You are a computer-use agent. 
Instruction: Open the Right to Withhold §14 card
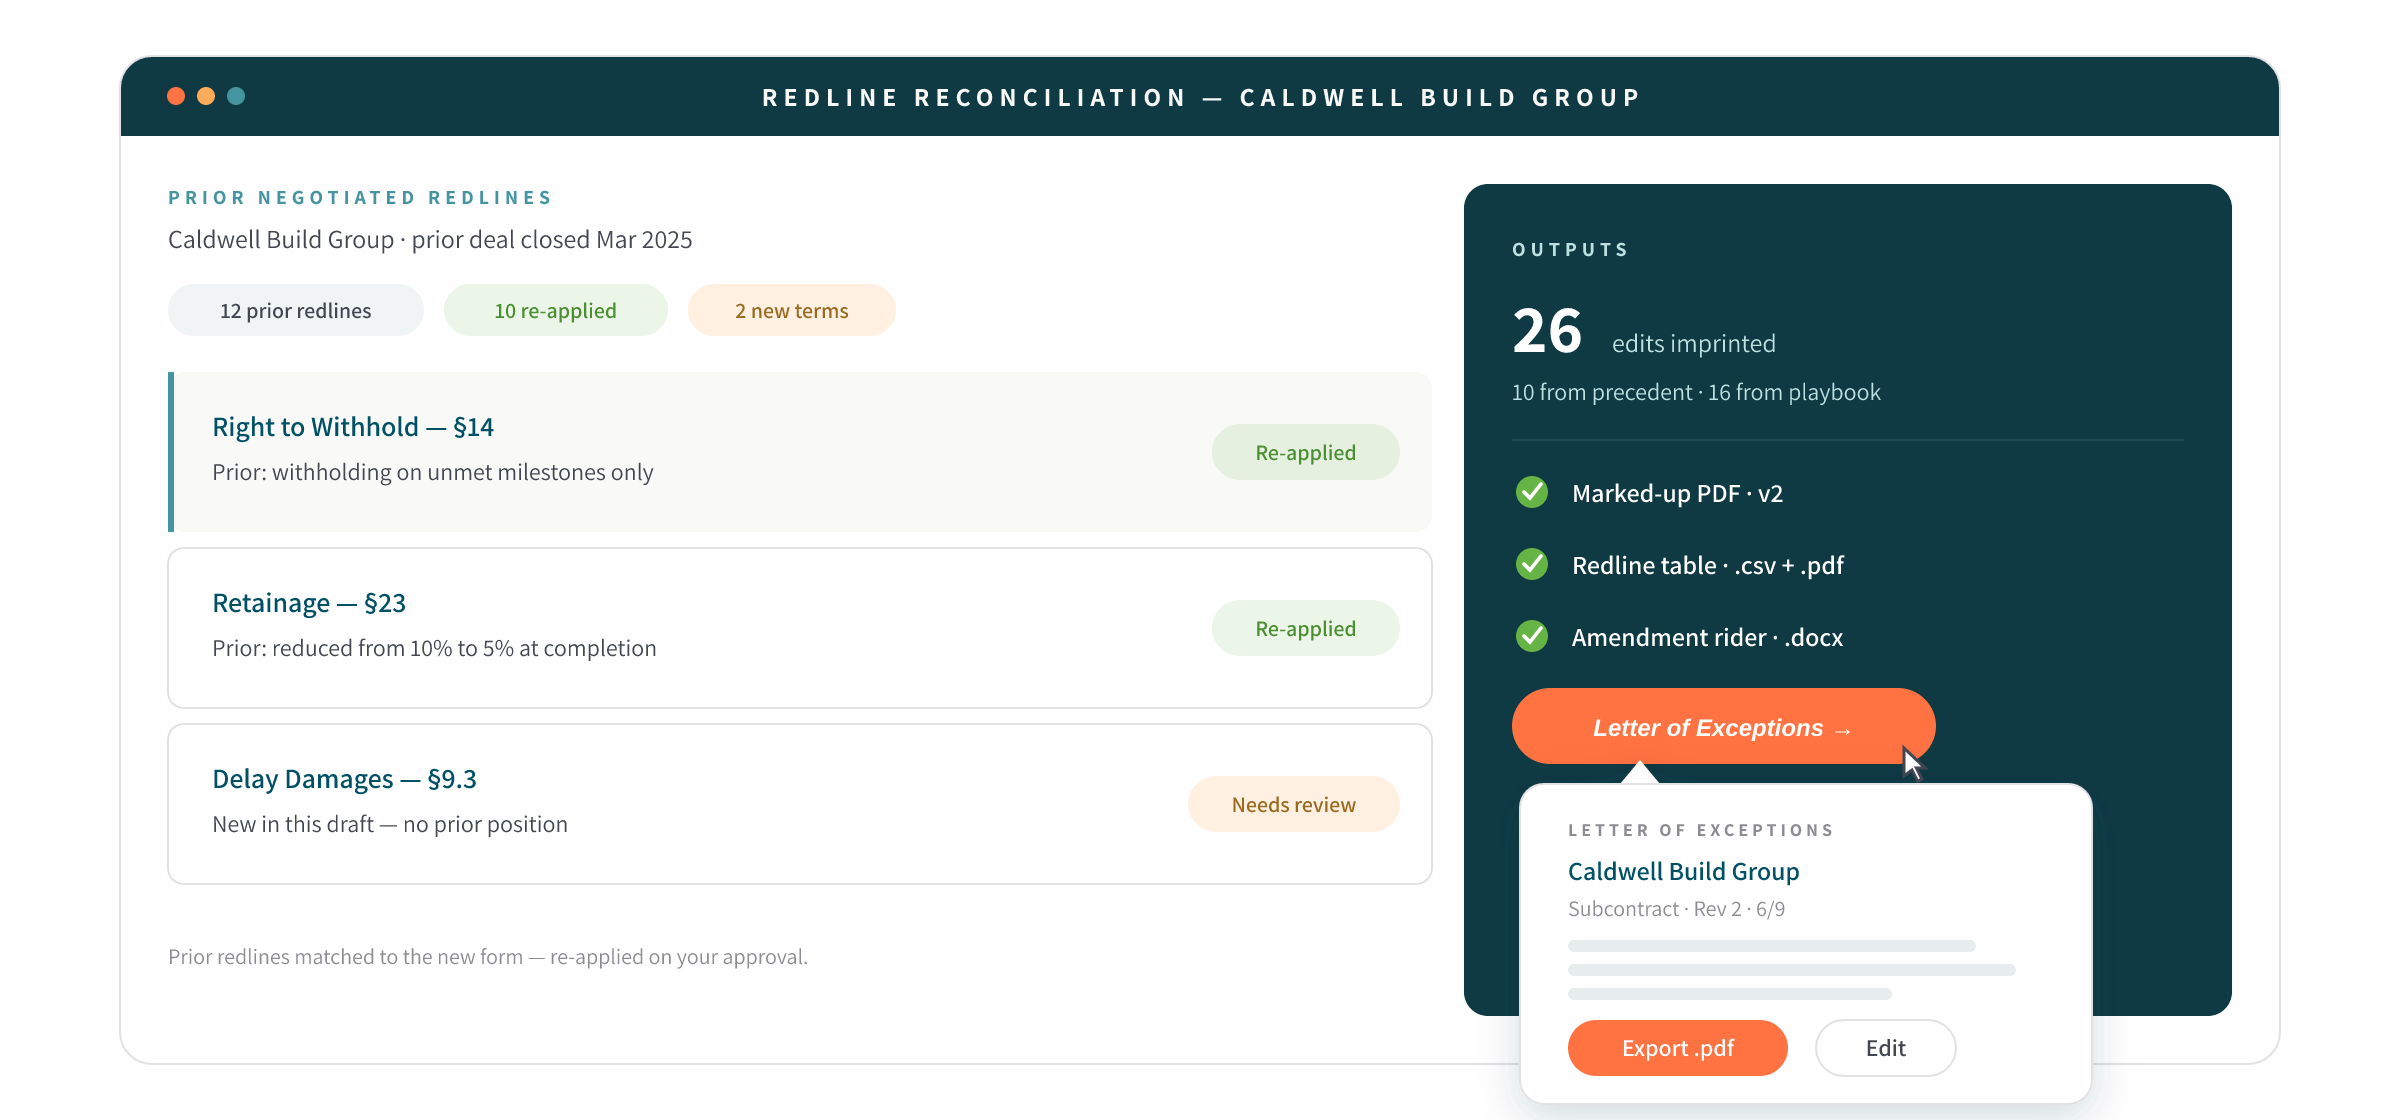800,452
